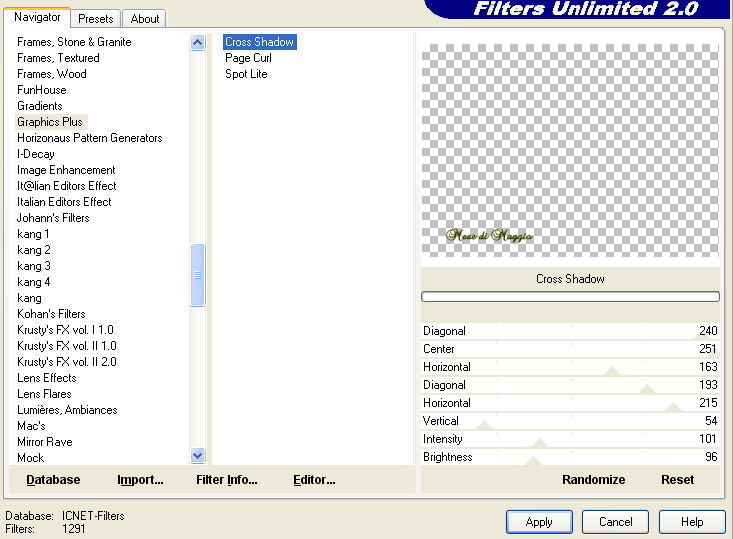This screenshot has height=539, width=733.
Task: Select Frames, Stone & Granite category
Action: tap(74, 42)
